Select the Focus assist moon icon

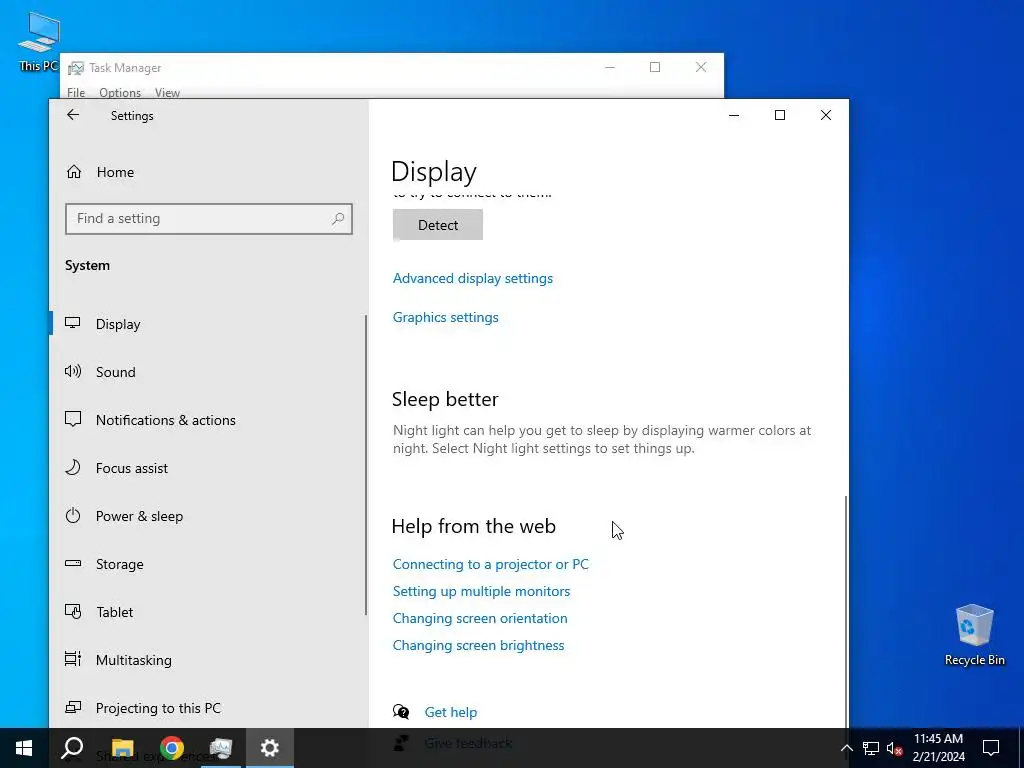tap(72, 468)
